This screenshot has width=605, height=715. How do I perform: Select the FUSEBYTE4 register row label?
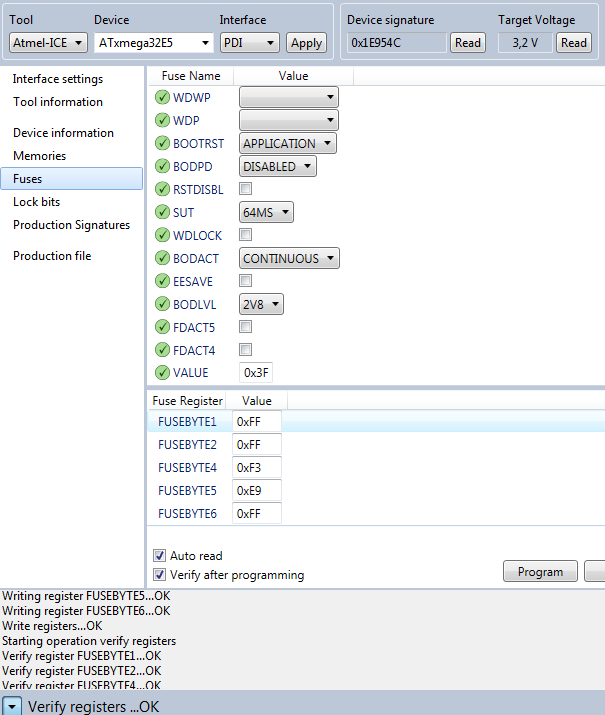187,468
